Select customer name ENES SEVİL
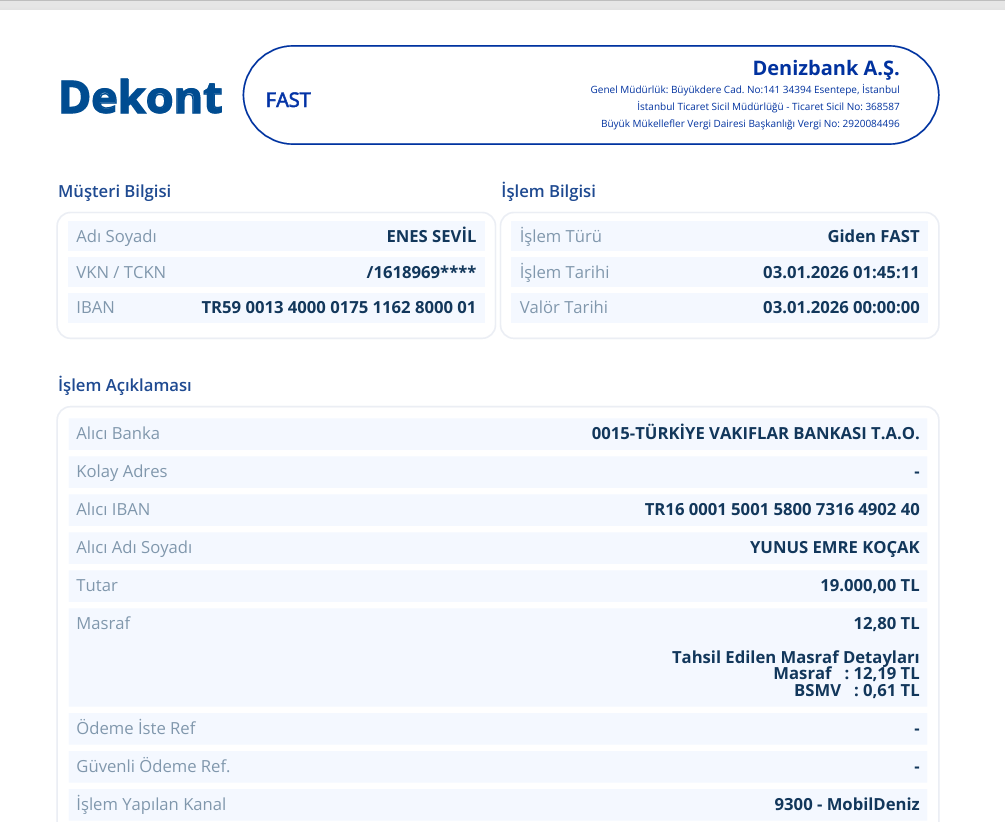The image size is (1005, 822). coord(431,236)
